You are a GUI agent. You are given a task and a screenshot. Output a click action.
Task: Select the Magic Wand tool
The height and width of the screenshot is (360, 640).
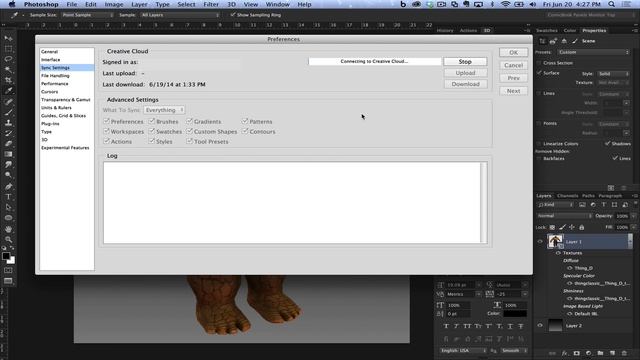coord(8,70)
